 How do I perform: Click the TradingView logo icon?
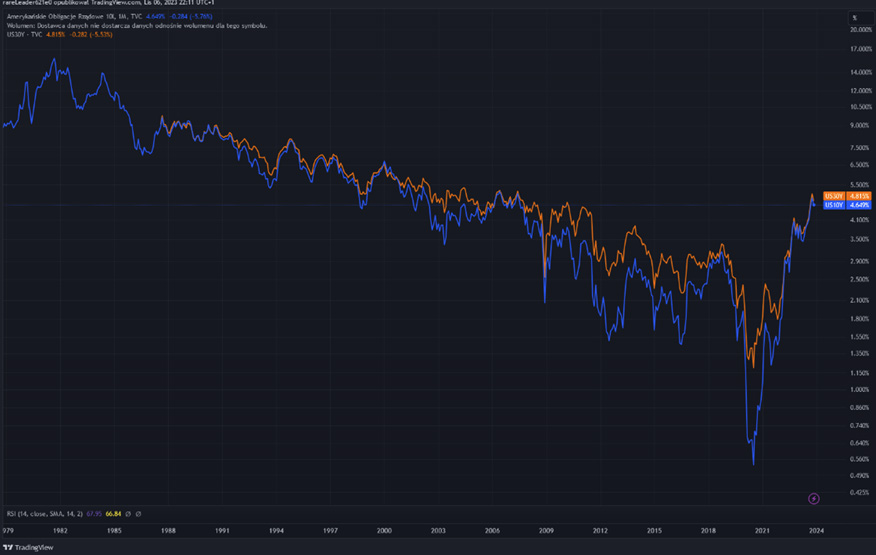(8, 547)
